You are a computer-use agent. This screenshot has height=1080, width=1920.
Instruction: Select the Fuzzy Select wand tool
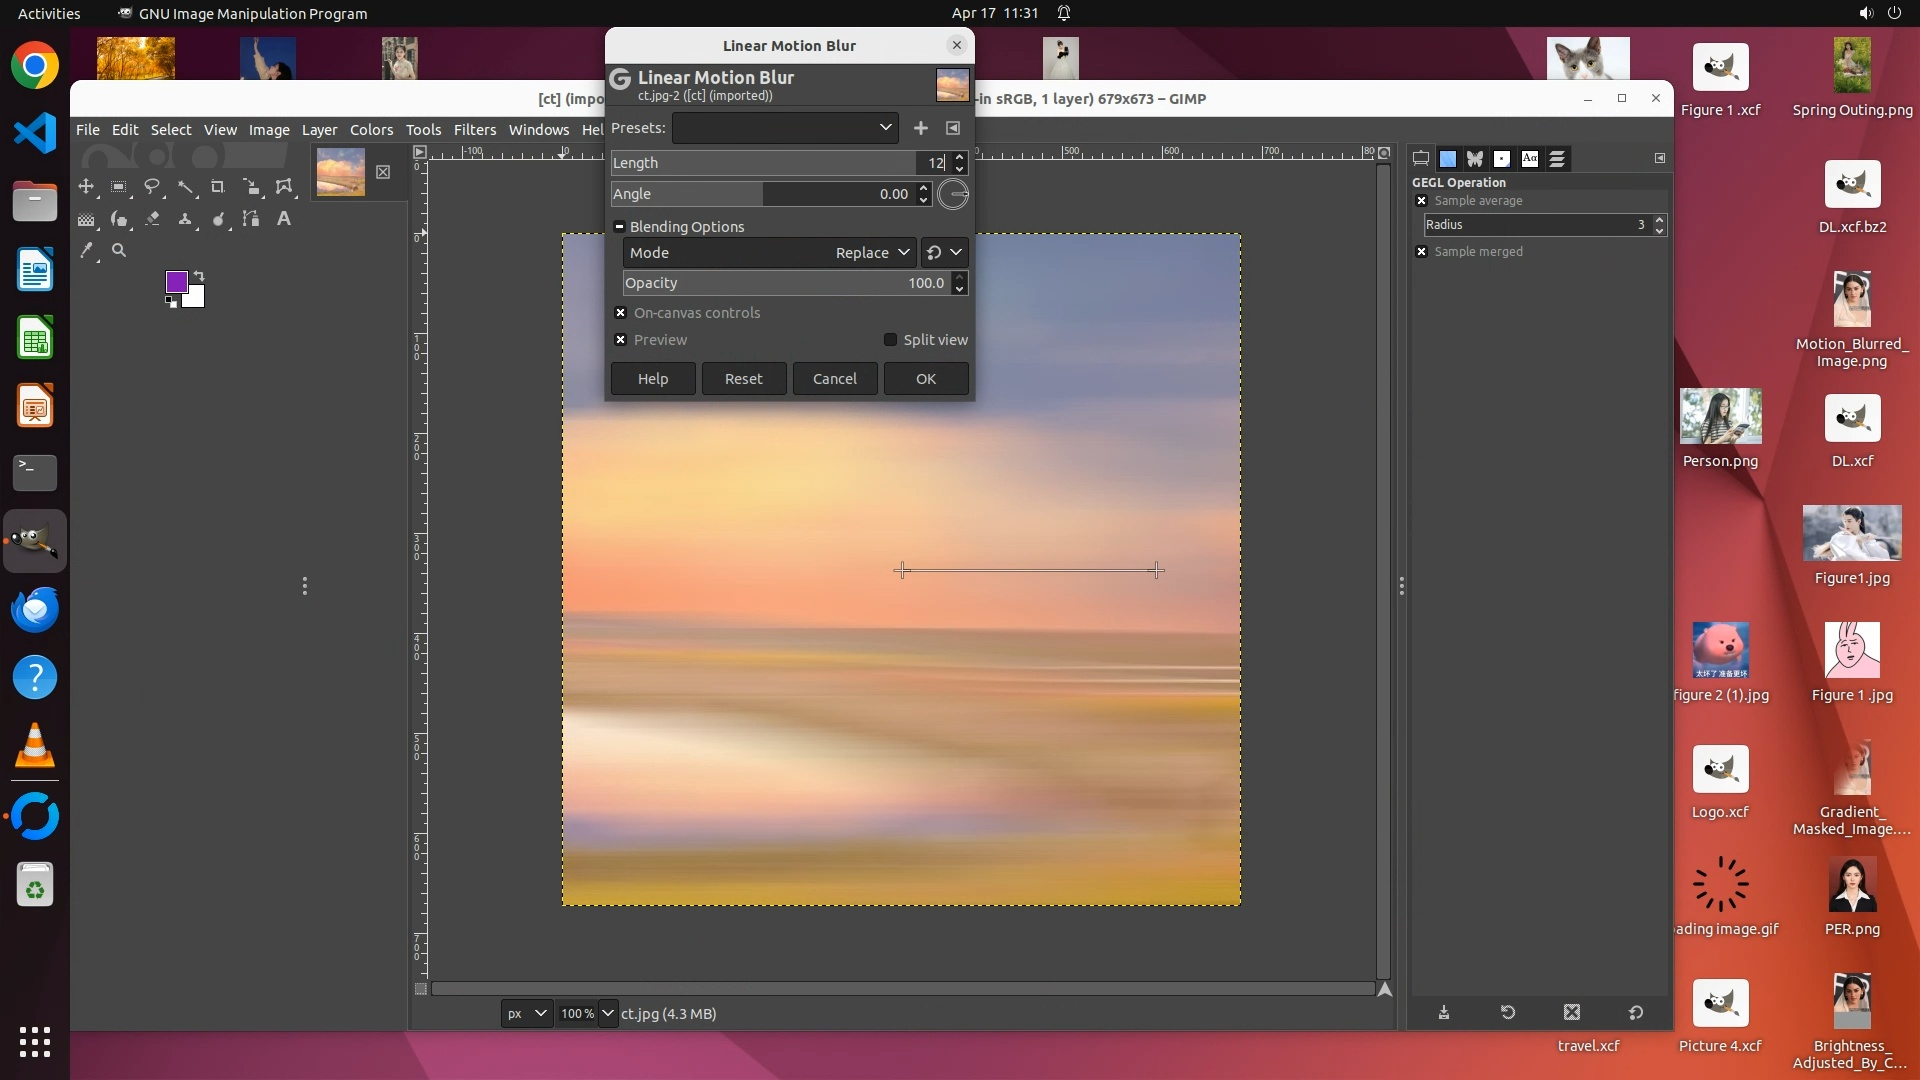tap(185, 187)
